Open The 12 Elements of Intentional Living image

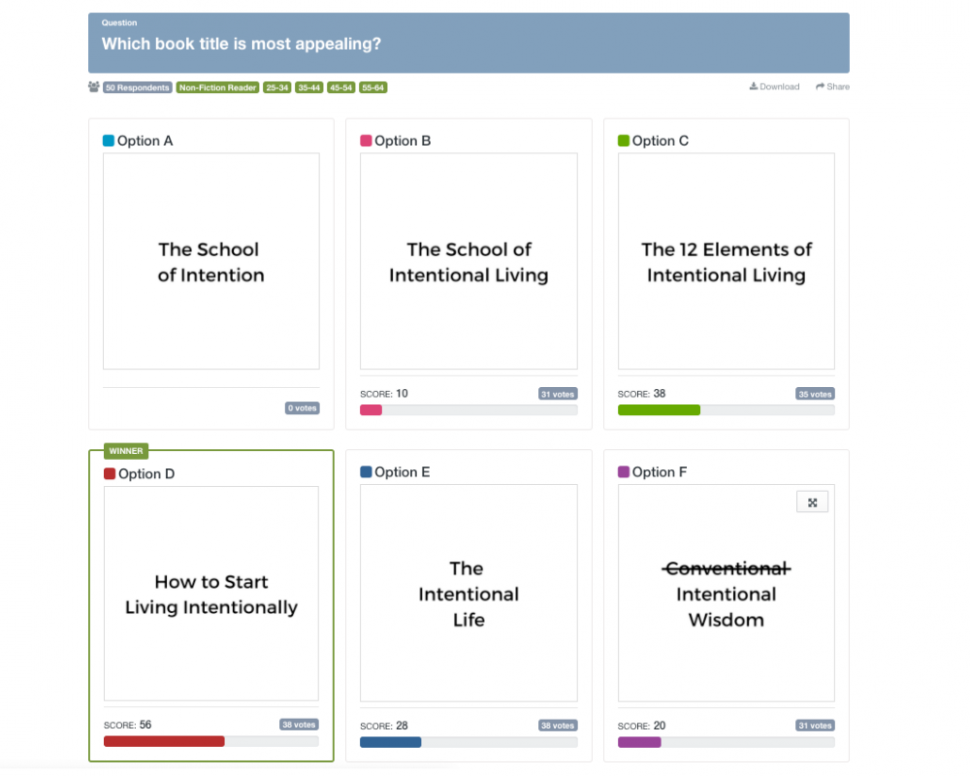click(x=726, y=262)
